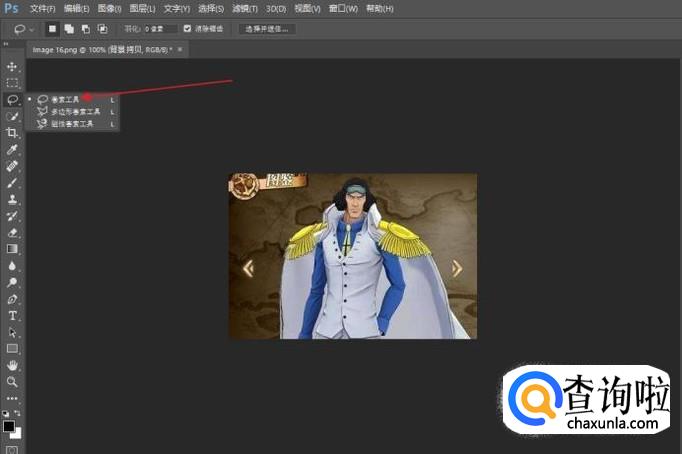Close the Image 16.png document tab

(180, 50)
